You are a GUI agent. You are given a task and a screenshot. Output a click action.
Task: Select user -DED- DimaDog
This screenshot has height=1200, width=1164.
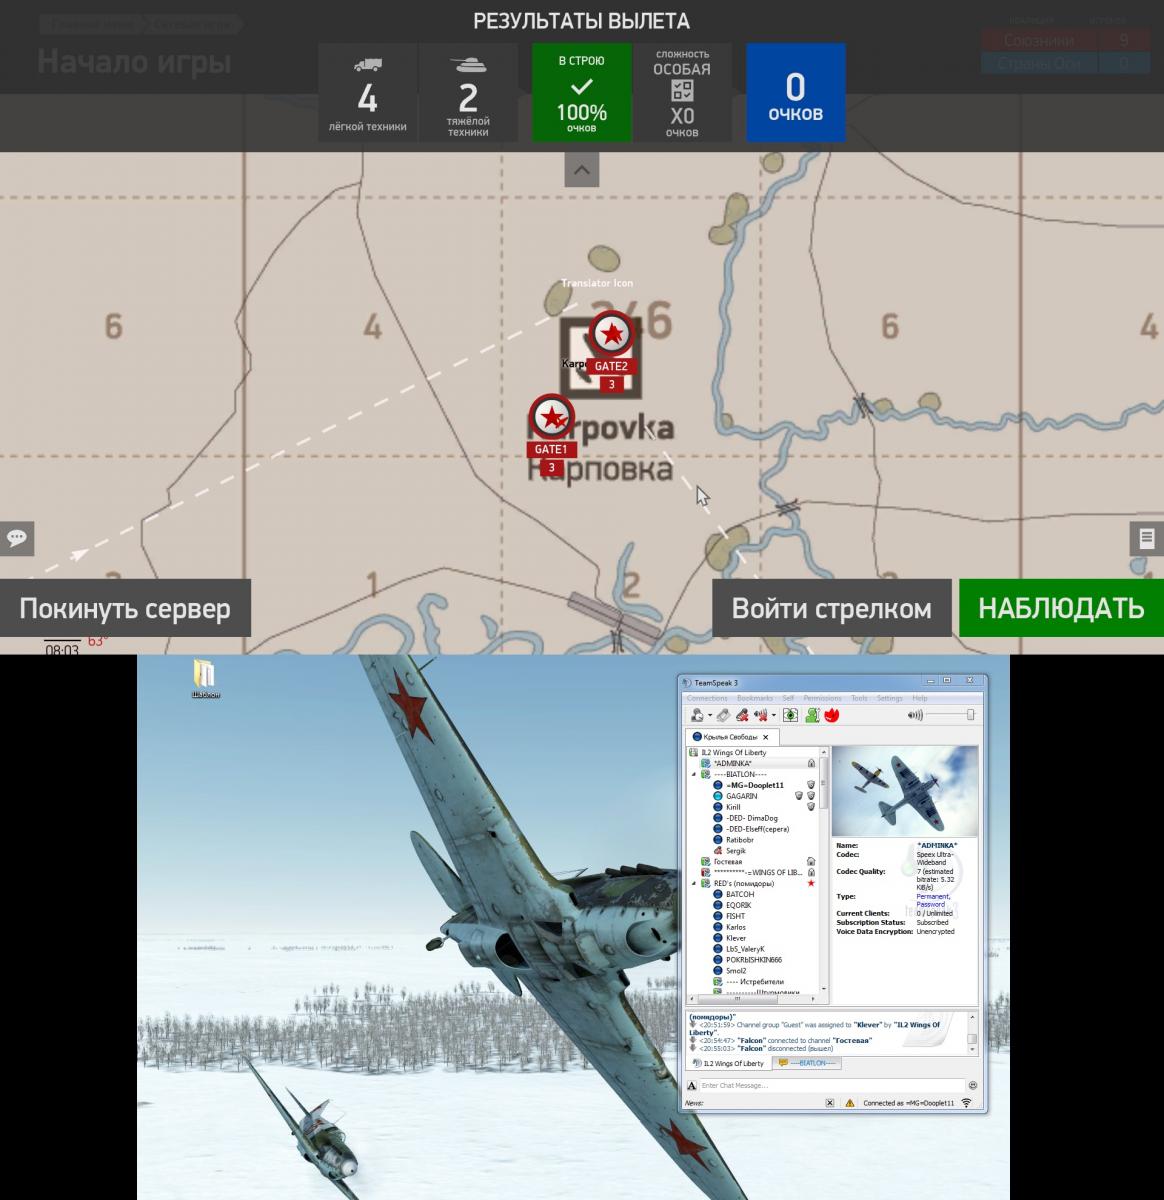(x=752, y=818)
